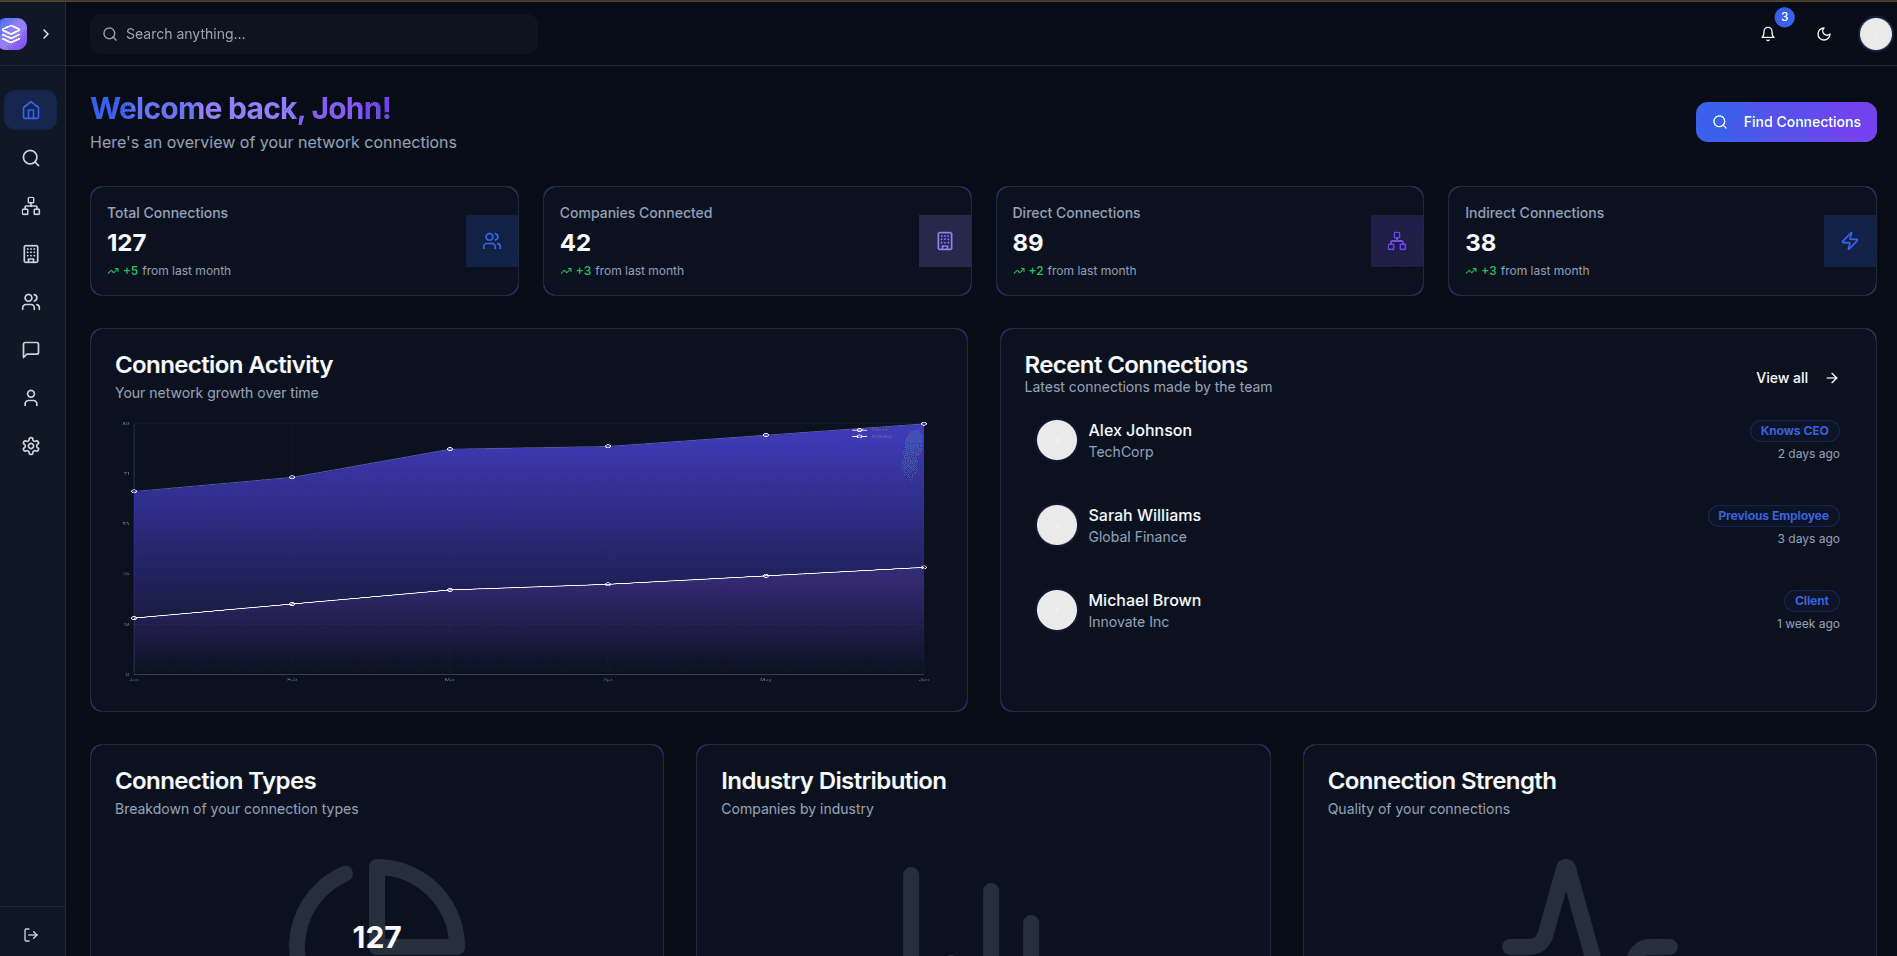Viewport: 1897px width, 956px height.
Task: Open the settings gear in sidebar
Action: (x=31, y=446)
